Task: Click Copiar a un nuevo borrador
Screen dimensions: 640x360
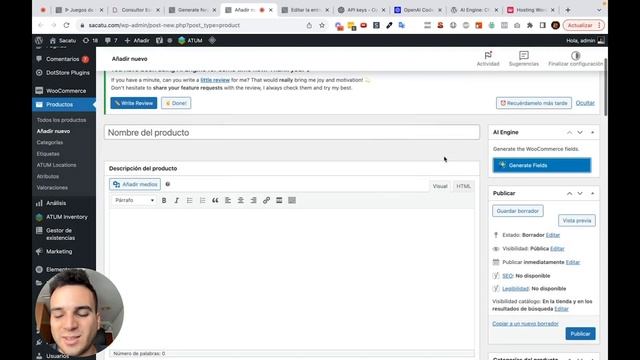Action: (525, 324)
